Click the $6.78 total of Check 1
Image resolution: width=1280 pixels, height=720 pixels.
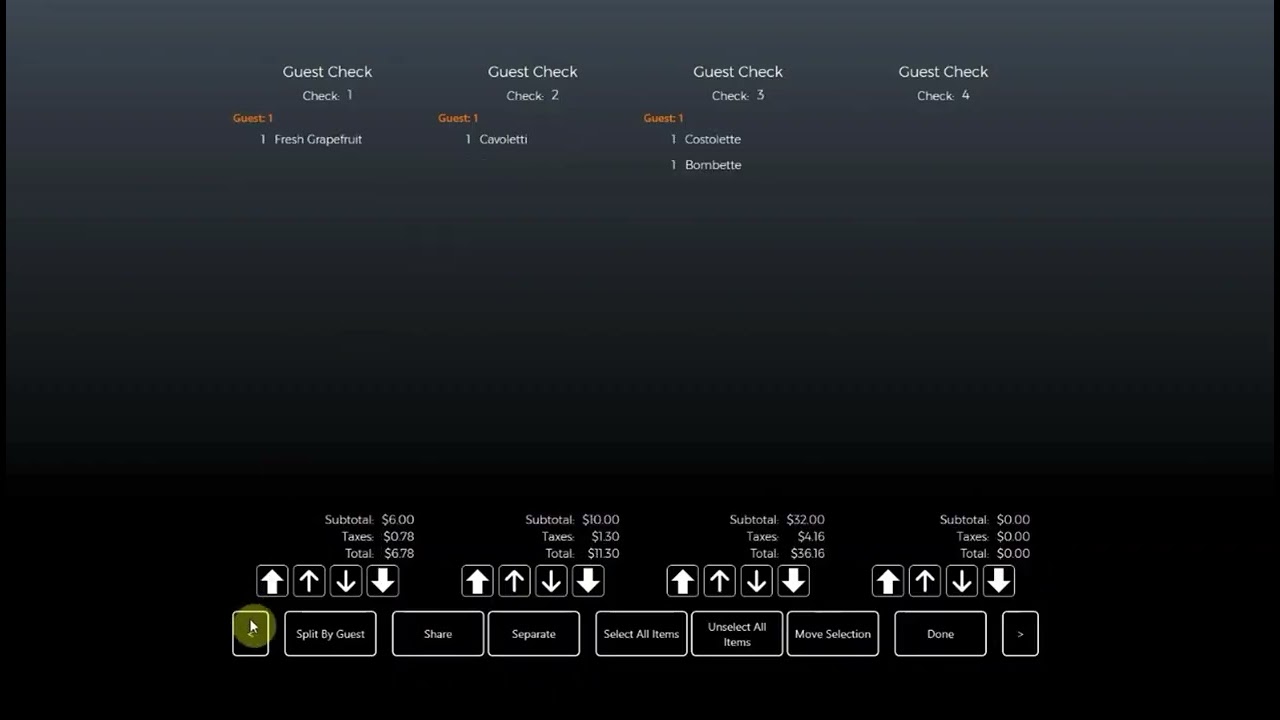(x=399, y=553)
